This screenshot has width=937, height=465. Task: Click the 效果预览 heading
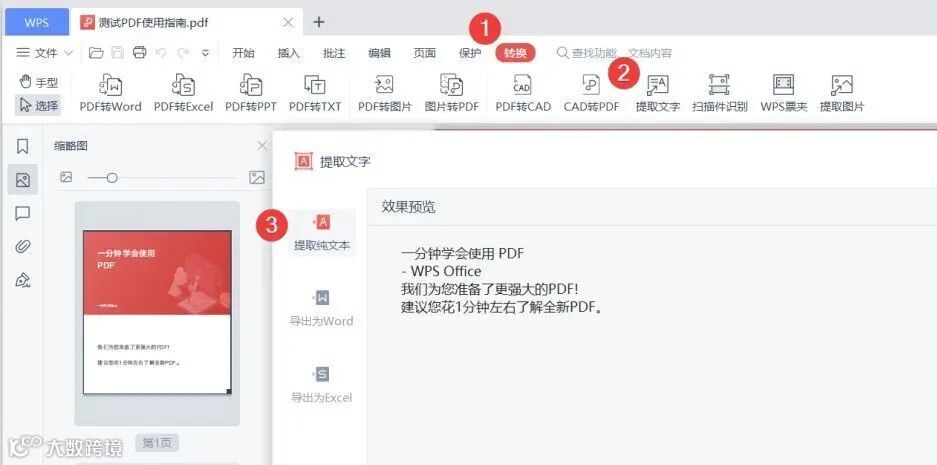coord(409,207)
